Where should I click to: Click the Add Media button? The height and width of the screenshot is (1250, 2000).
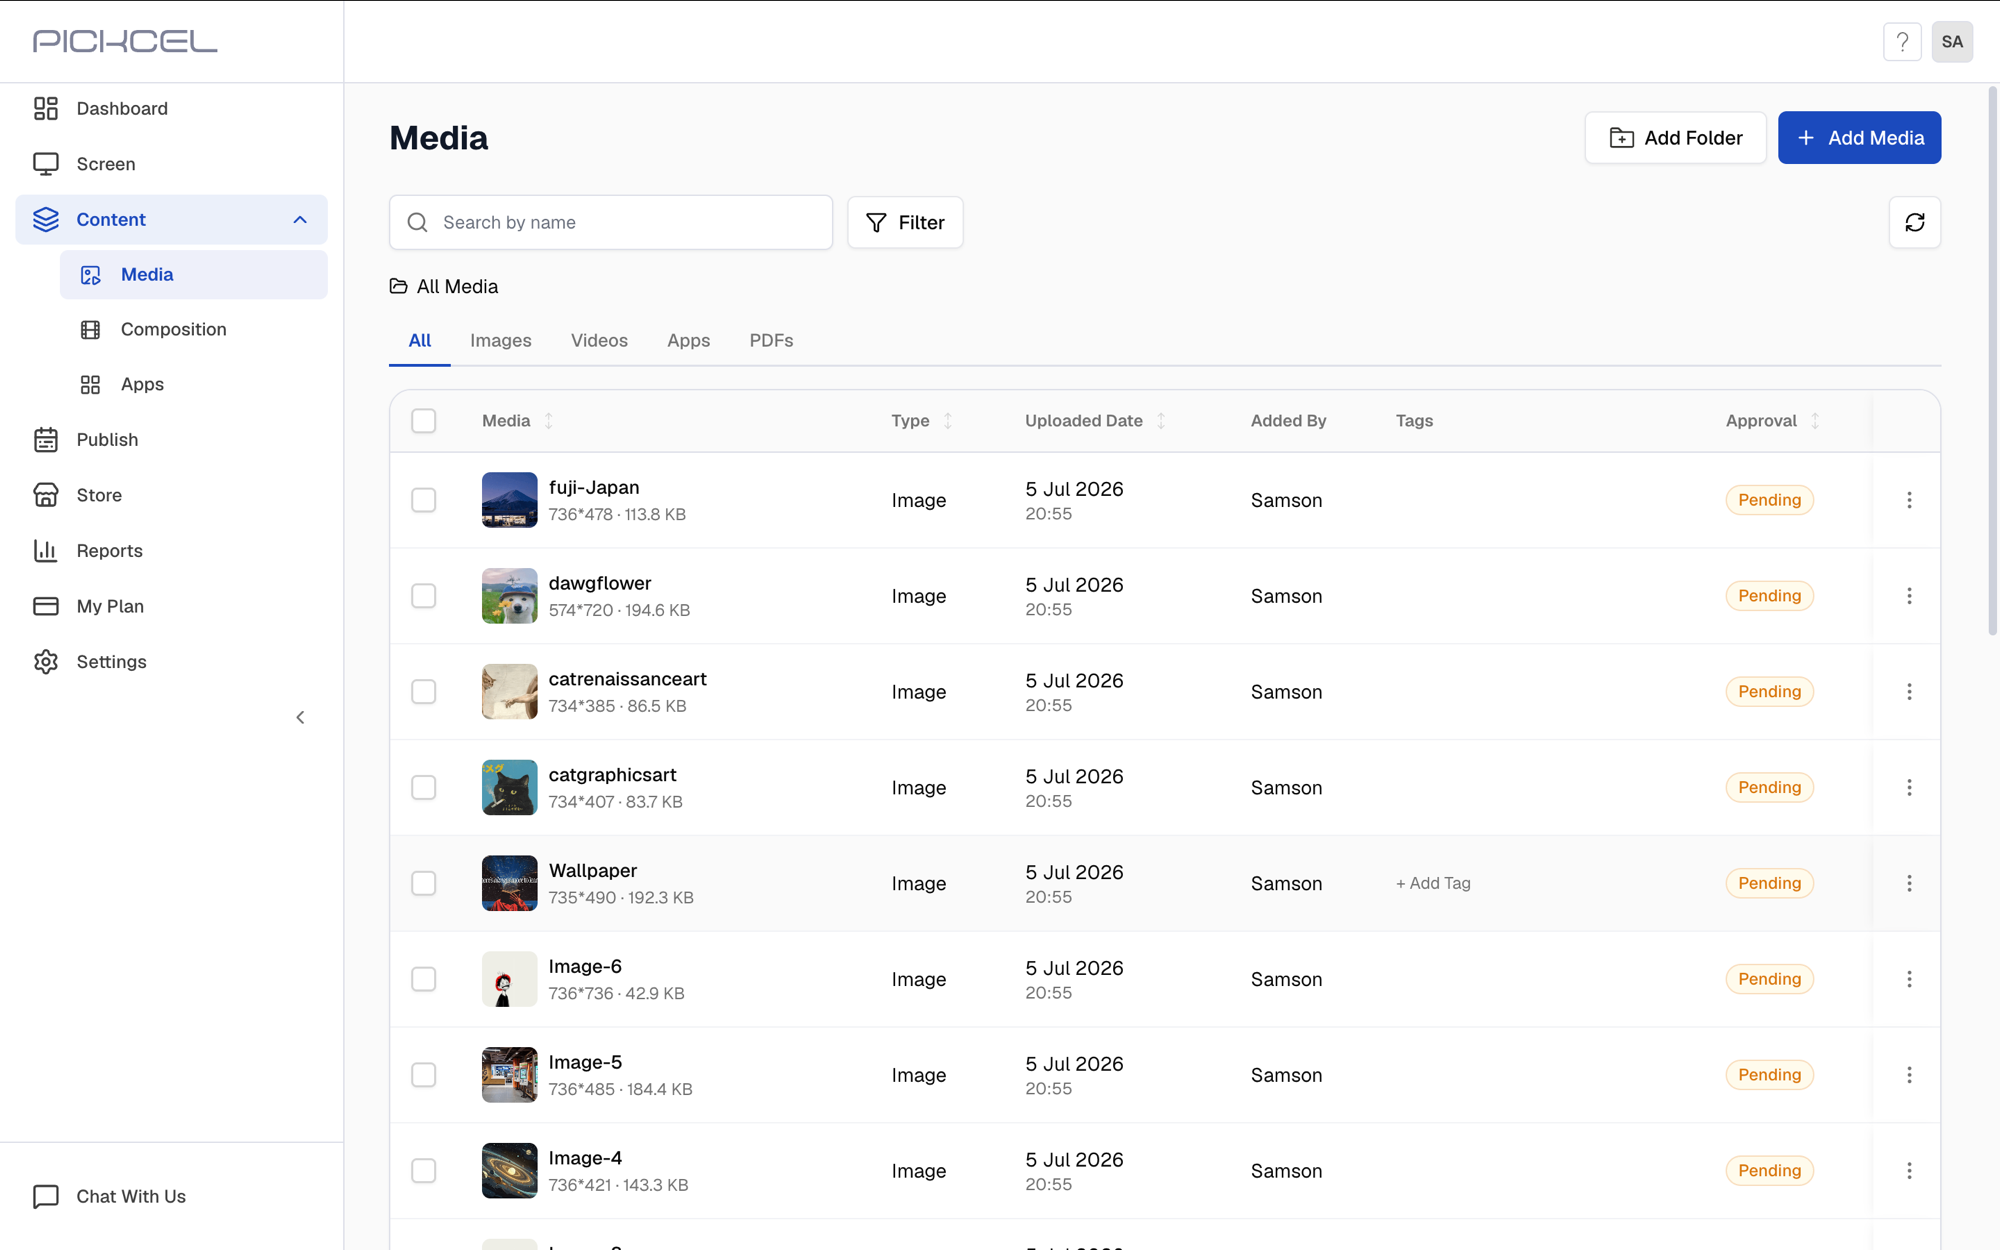coord(1859,138)
